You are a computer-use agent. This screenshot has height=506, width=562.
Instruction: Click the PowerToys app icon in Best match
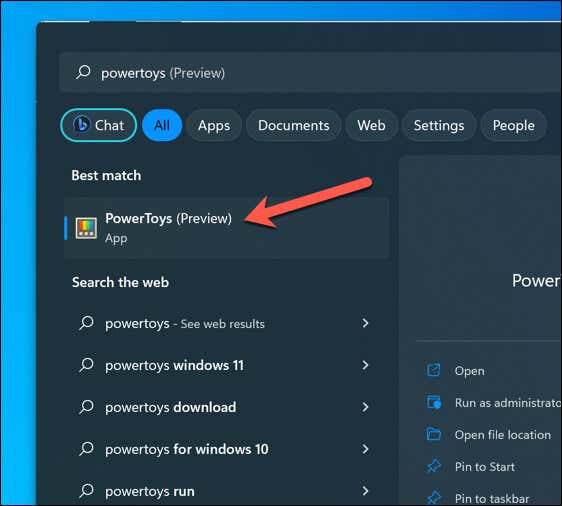click(86, 228)
